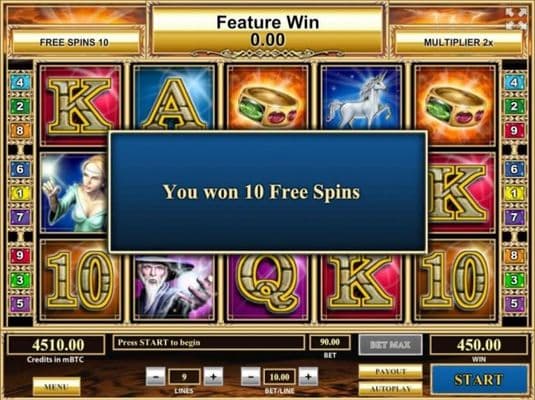Increase the number of lines
This screenshot has width=535, height=400.
click(x=213, y=377)
